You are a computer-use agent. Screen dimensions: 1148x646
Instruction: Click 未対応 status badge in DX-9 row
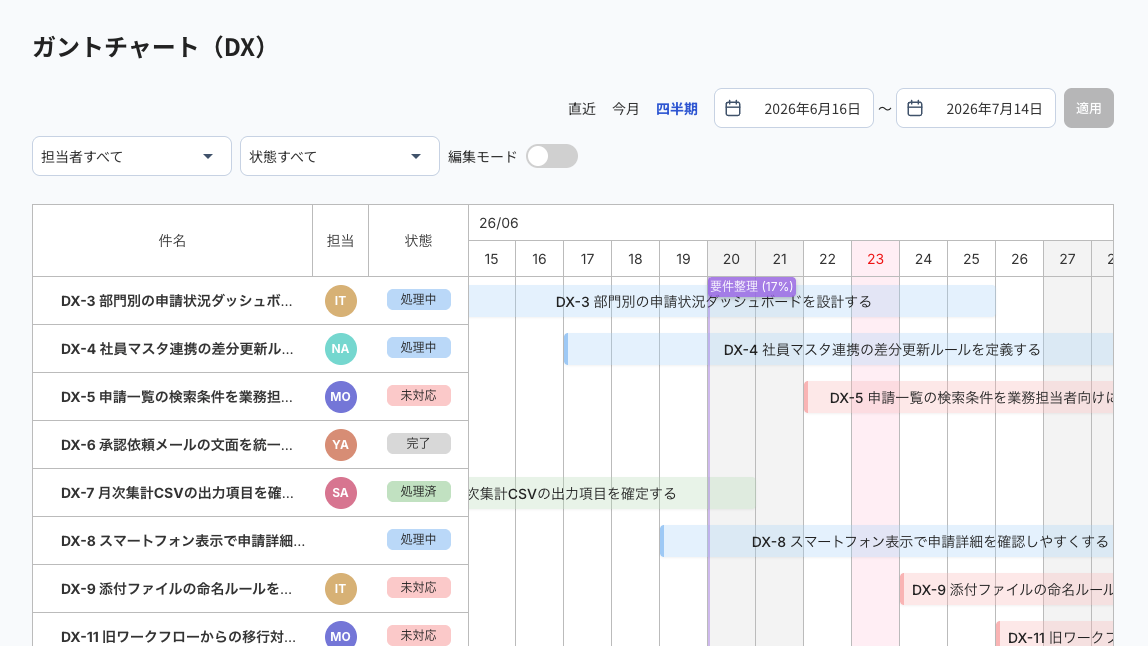tap(419, 587)
